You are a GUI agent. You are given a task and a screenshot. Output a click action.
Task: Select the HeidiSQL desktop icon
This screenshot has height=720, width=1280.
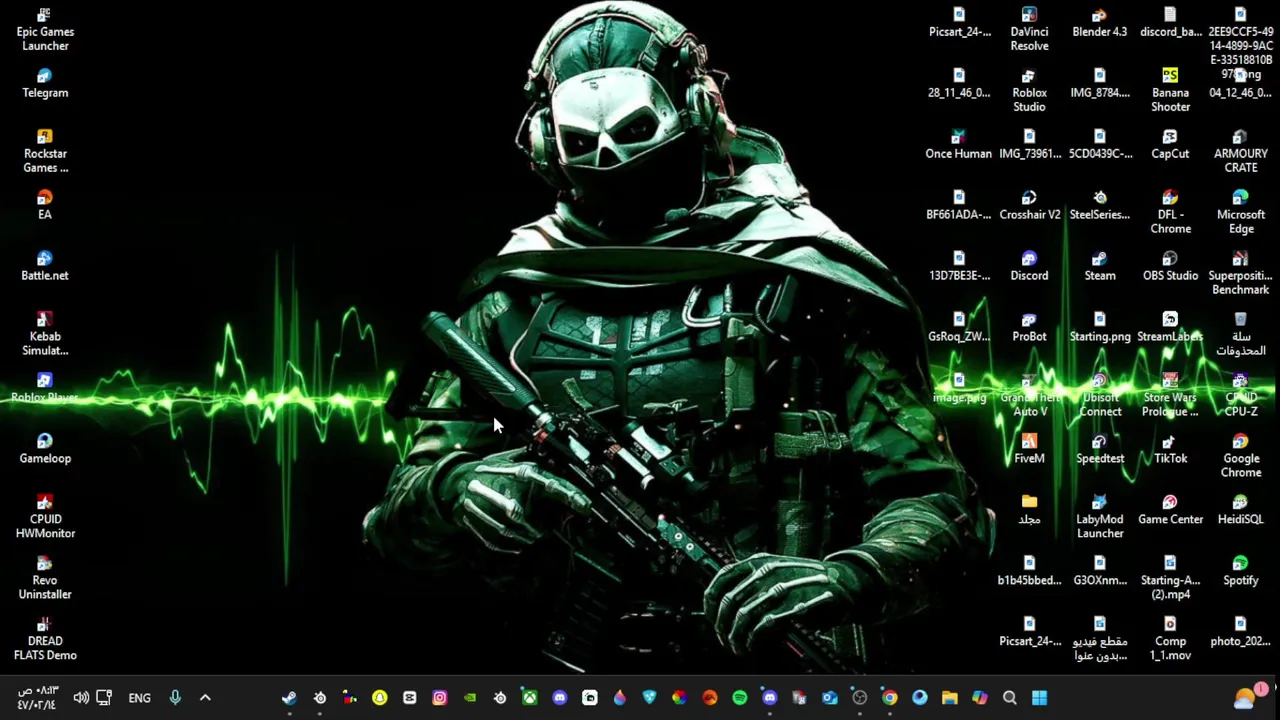1241,511
